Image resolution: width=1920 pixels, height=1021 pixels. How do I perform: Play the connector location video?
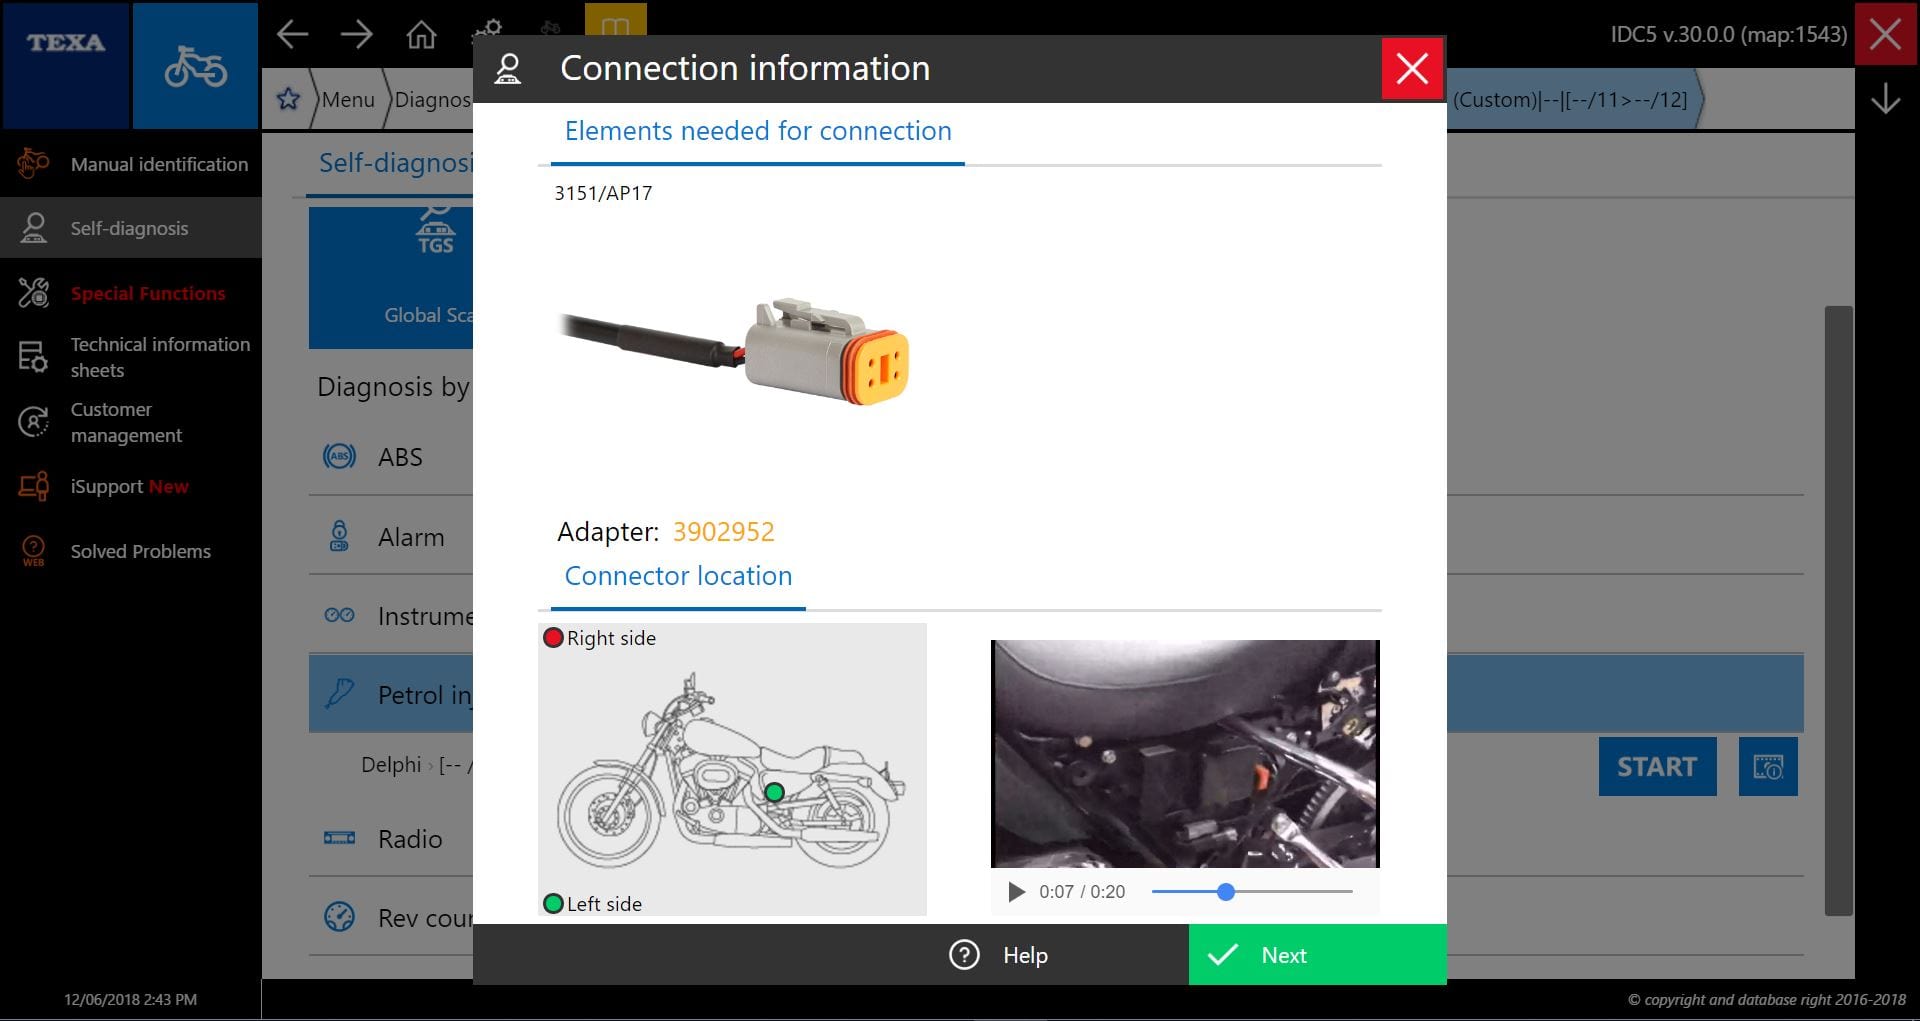(x=1016, y=892)
